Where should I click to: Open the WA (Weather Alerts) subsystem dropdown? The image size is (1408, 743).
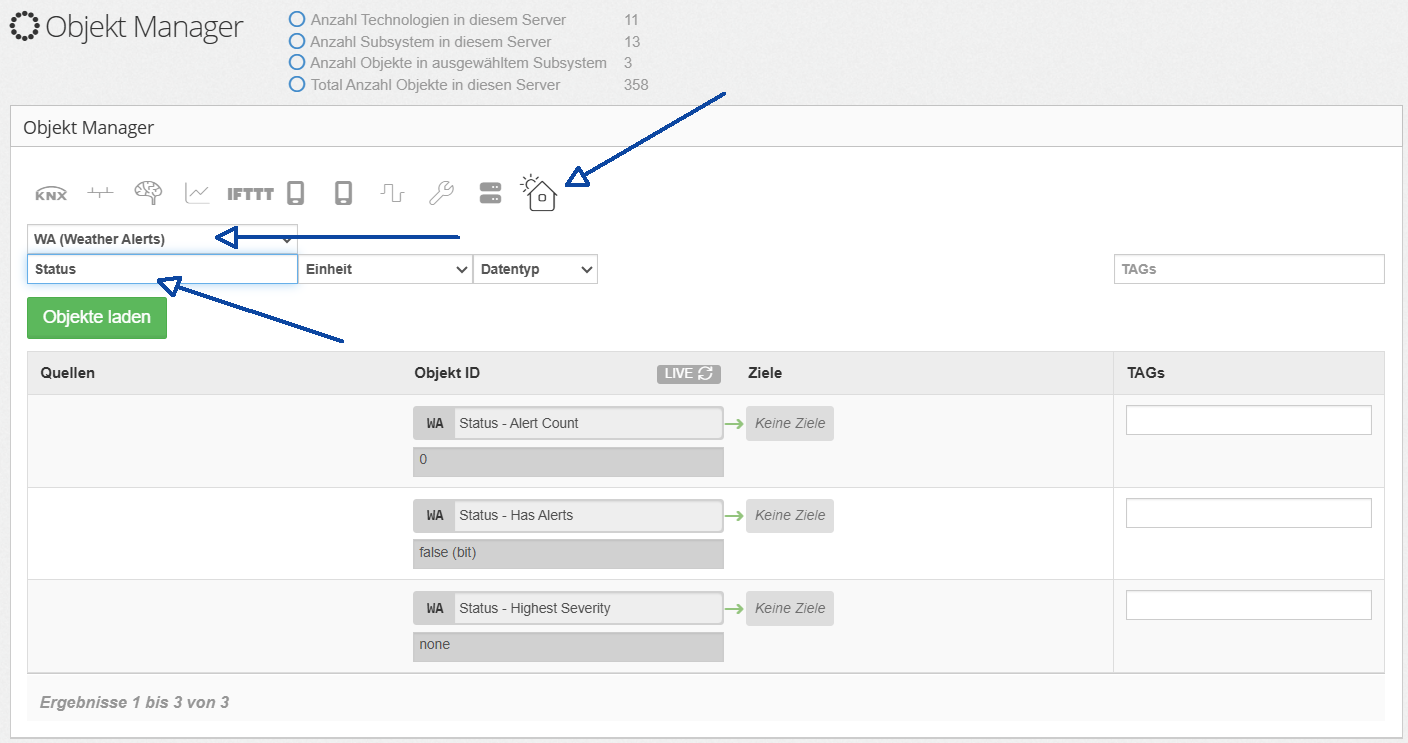[x=162, y=239]
